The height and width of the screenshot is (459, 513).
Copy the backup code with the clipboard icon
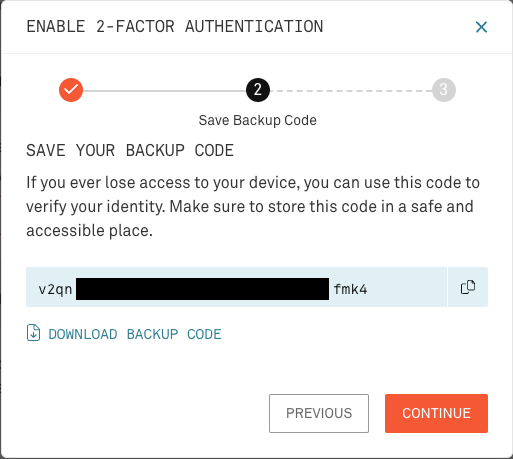coord(468,287)
